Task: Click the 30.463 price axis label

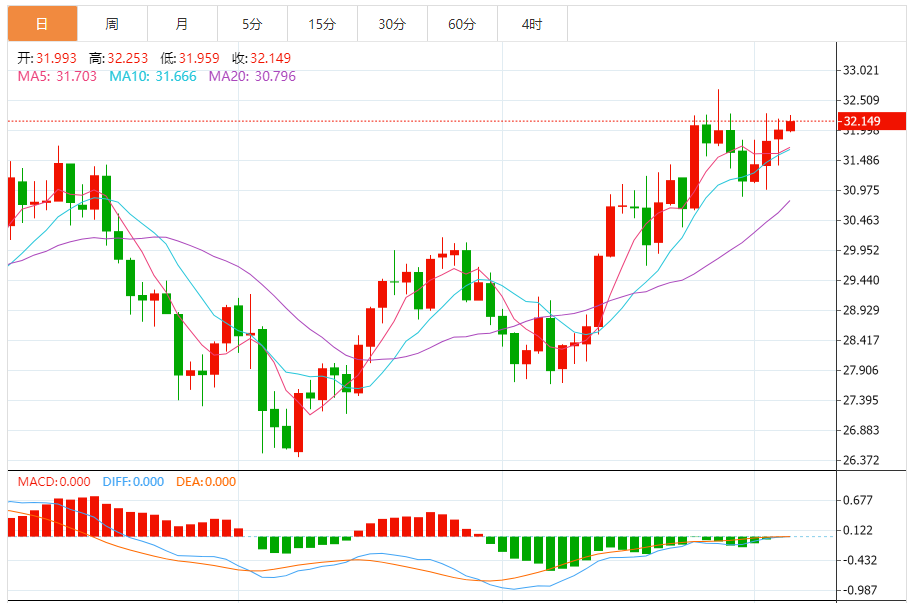Action: pos(861,220)
